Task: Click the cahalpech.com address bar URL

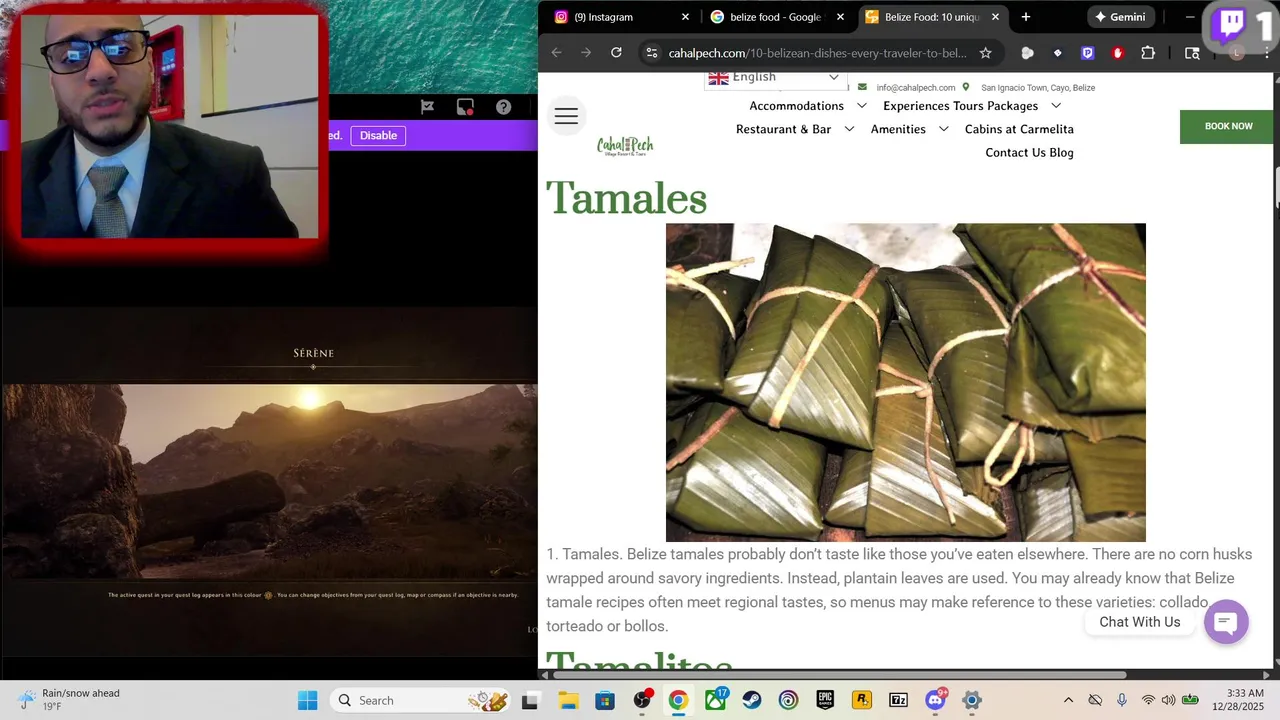Action: 817,53
